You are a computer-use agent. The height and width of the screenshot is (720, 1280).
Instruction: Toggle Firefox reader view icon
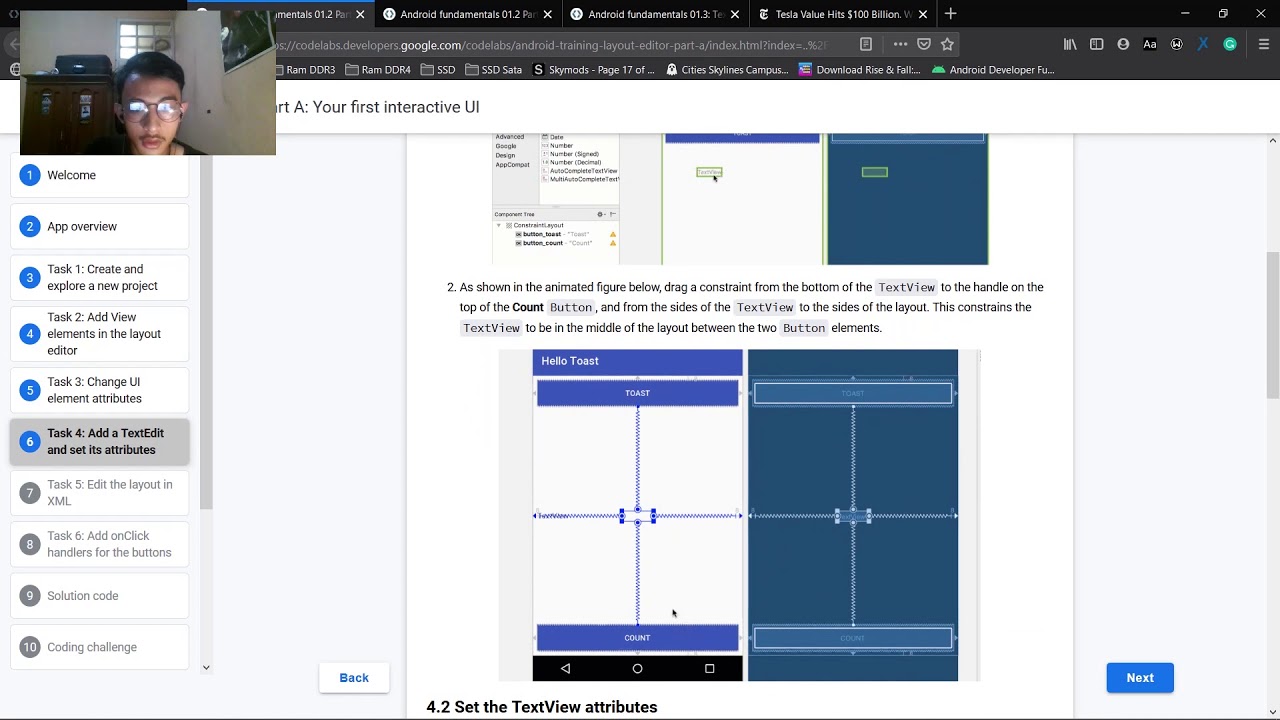pyautogui.click(x=866, y=44)
